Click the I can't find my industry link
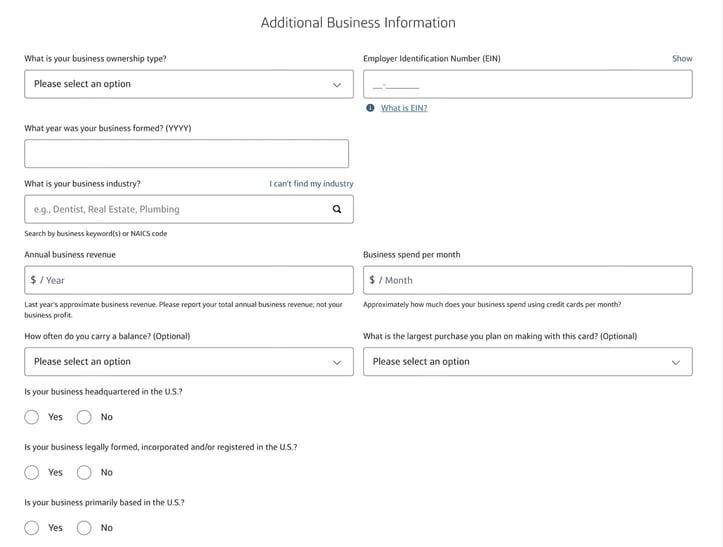Viewport: 723px width, 547px height. [311, 184]
